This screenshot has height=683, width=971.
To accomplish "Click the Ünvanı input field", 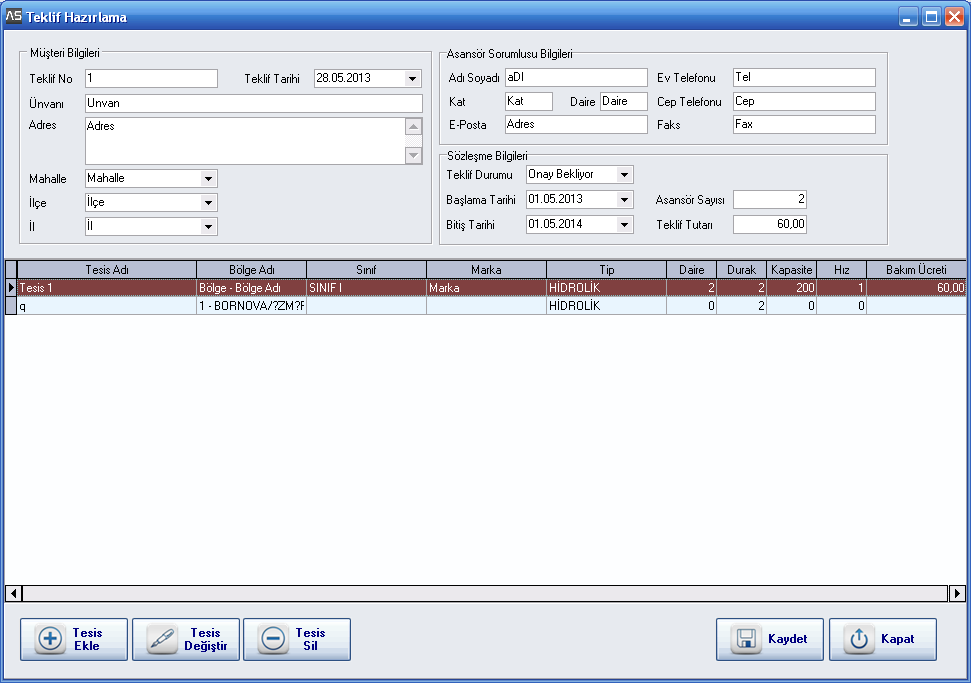I will pos(254,103).
